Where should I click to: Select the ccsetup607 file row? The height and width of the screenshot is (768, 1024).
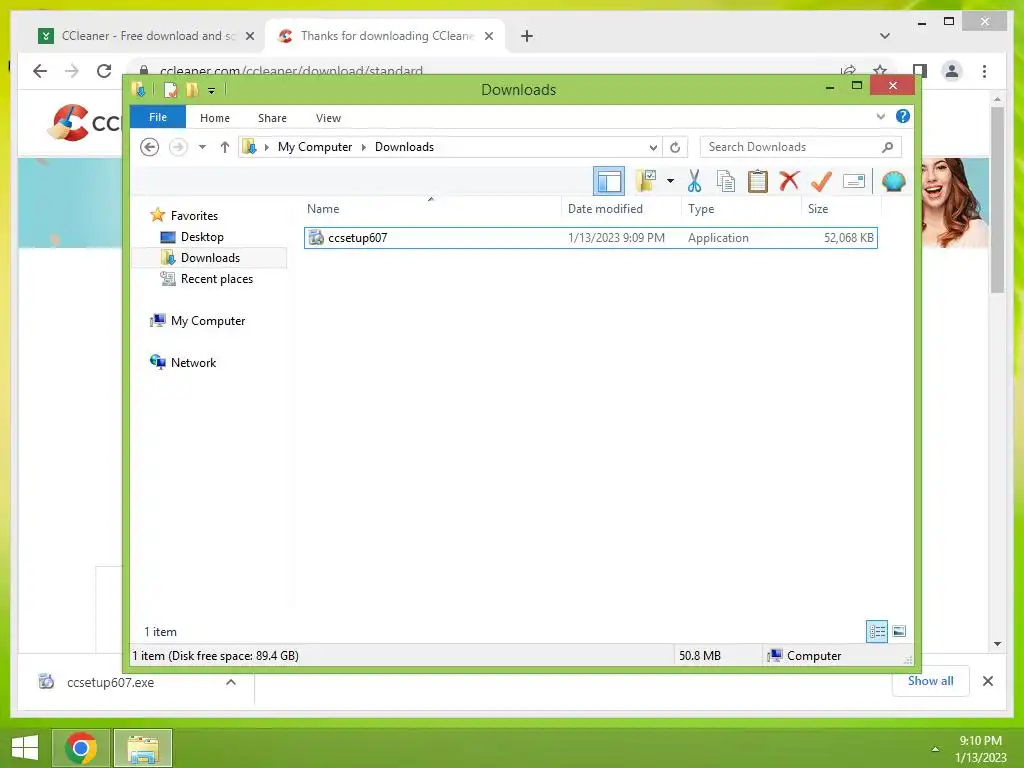[x=590, y=238]
